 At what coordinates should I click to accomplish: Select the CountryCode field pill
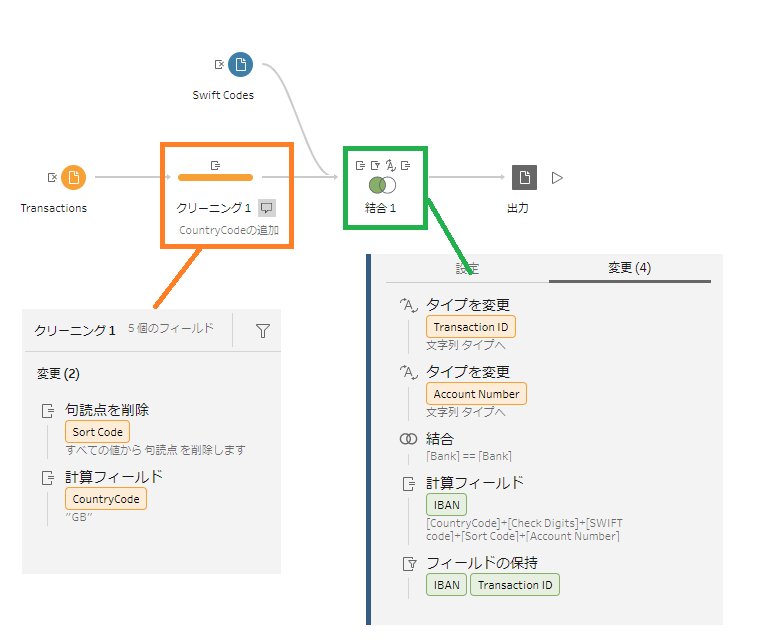click(x=106, y=499)
